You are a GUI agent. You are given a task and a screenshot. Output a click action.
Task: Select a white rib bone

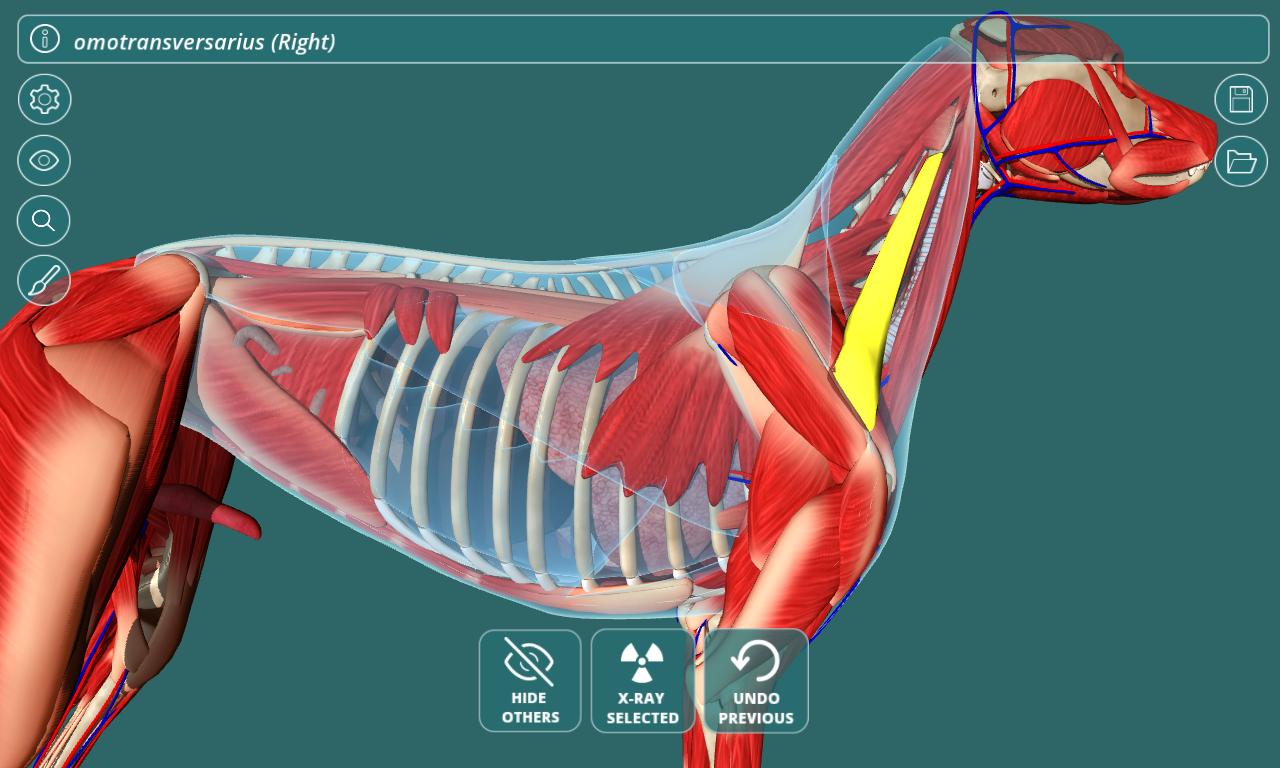coord(468,450)
